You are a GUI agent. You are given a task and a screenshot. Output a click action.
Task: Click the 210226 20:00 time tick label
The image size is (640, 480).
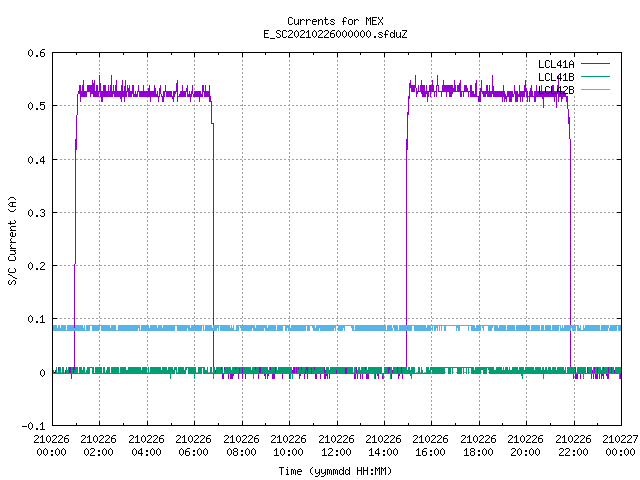[525, 446]
